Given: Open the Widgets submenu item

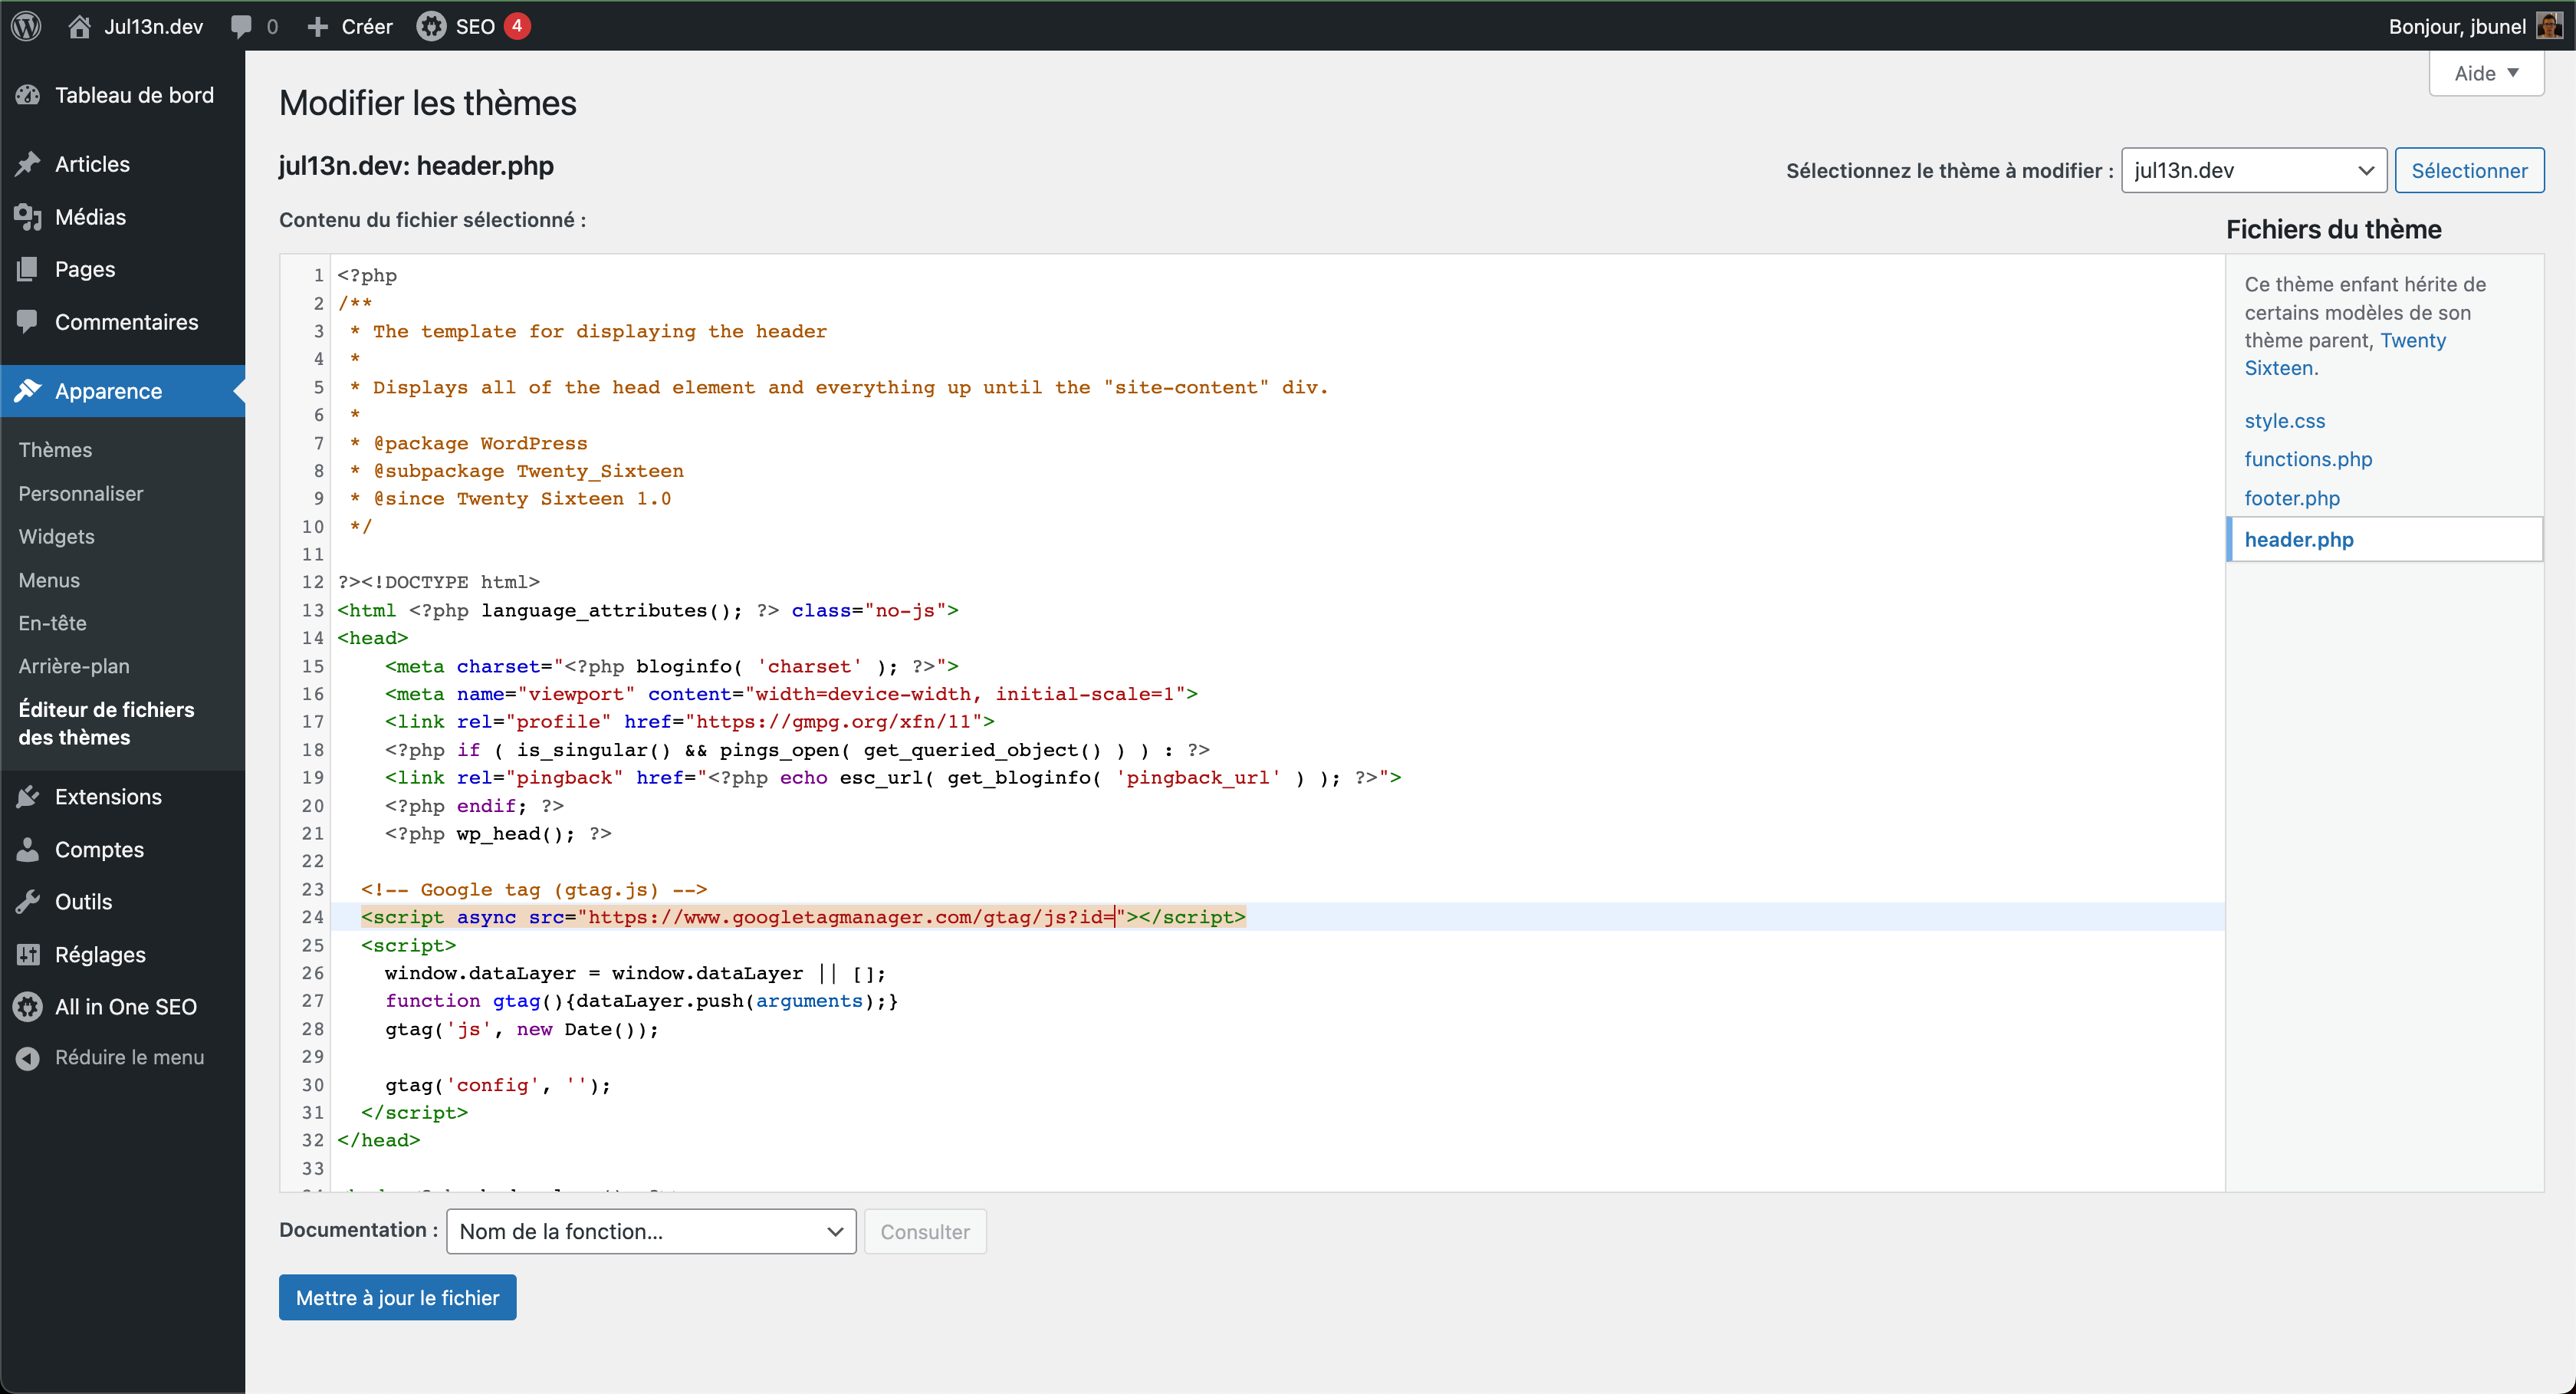Looking at the screenshot, I should pyautogui.click(x=56, y=536).
